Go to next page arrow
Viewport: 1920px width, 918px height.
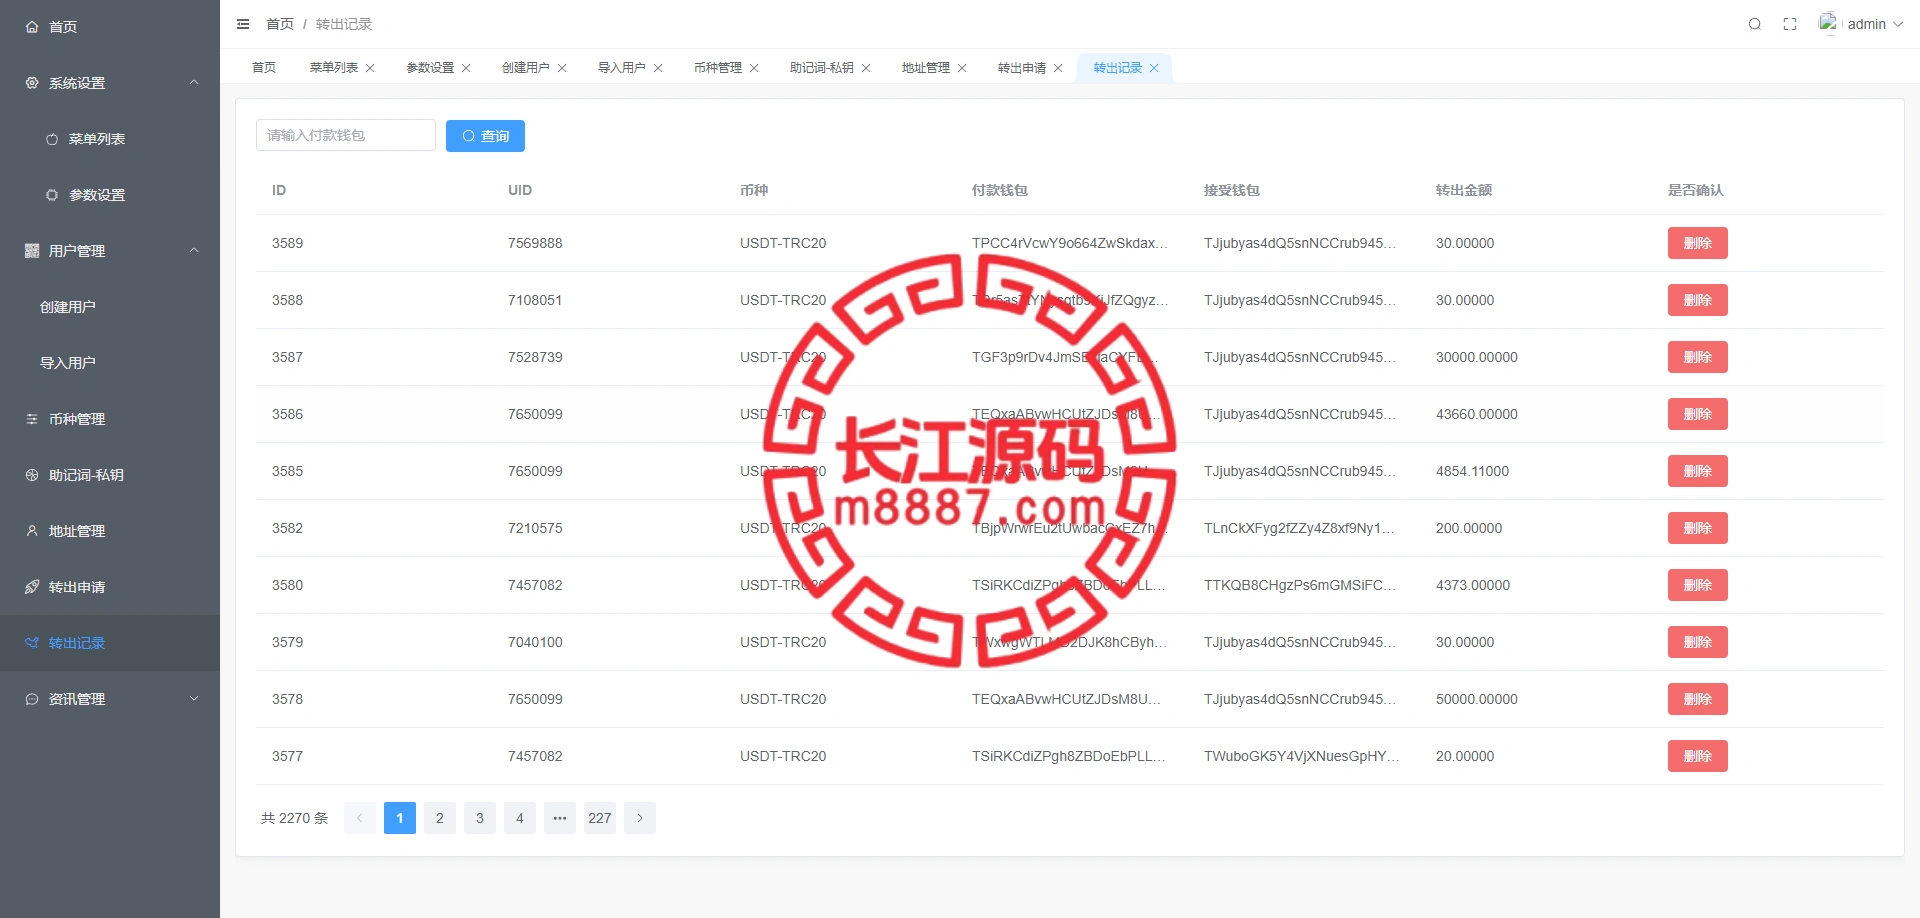coord(640,818)
